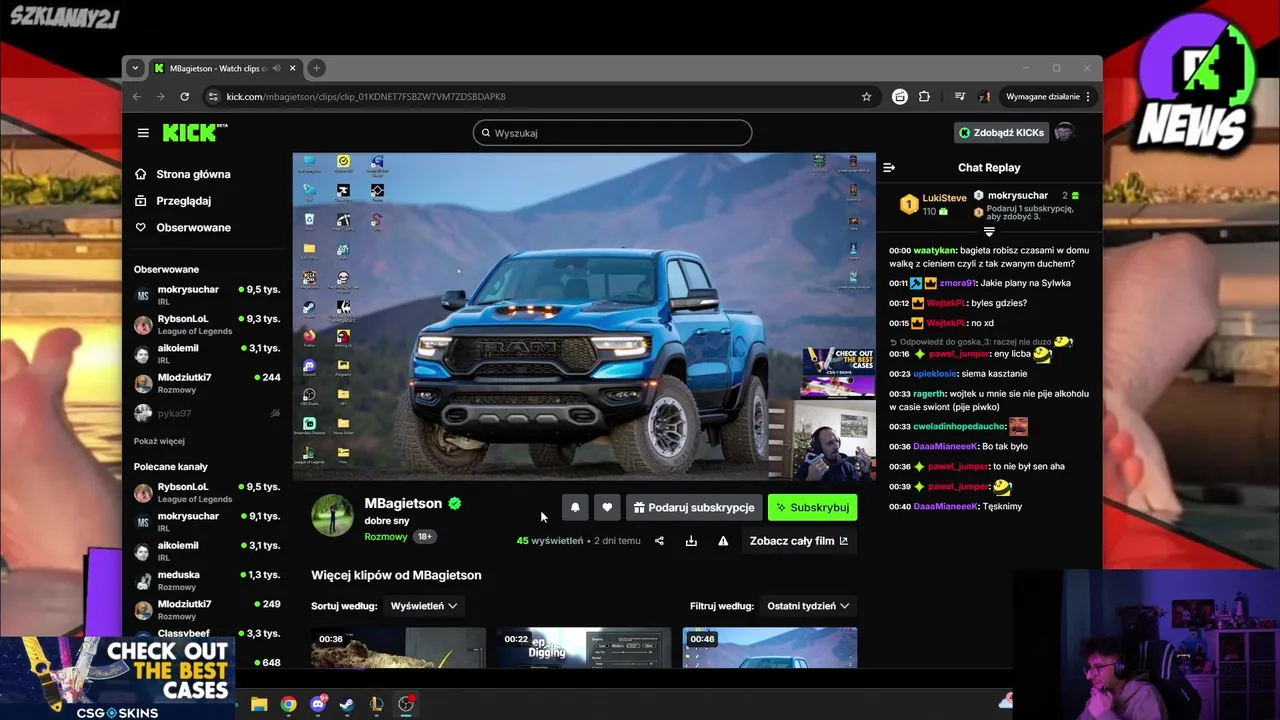The height and width of the screenshot is (720, 1280).
Task: Open File Explorer from taskbar
Action: coord(259,704)
